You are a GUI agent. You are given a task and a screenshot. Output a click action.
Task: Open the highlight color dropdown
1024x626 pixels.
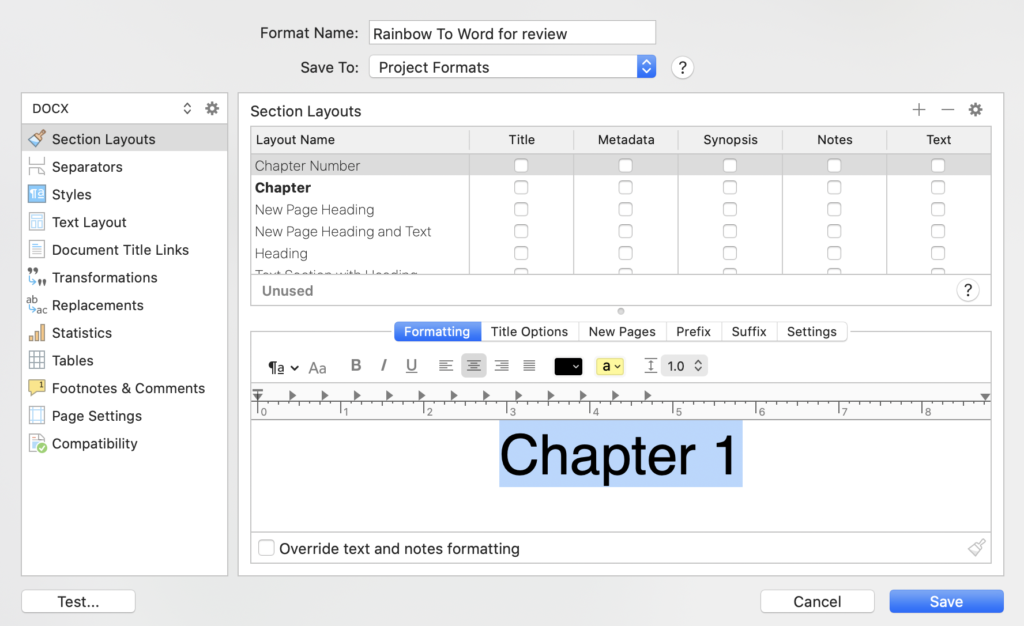coord(611,366)
